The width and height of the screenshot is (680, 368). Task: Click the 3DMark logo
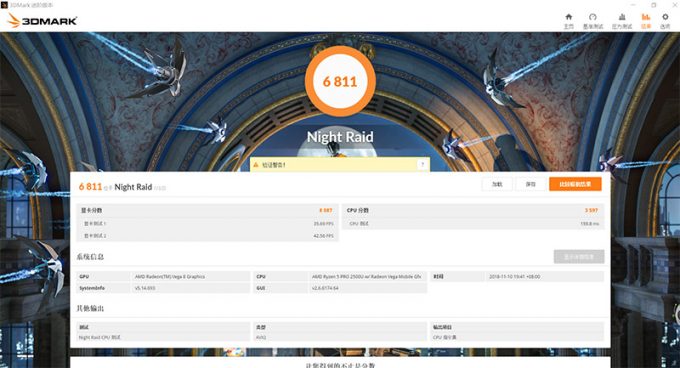42,20
